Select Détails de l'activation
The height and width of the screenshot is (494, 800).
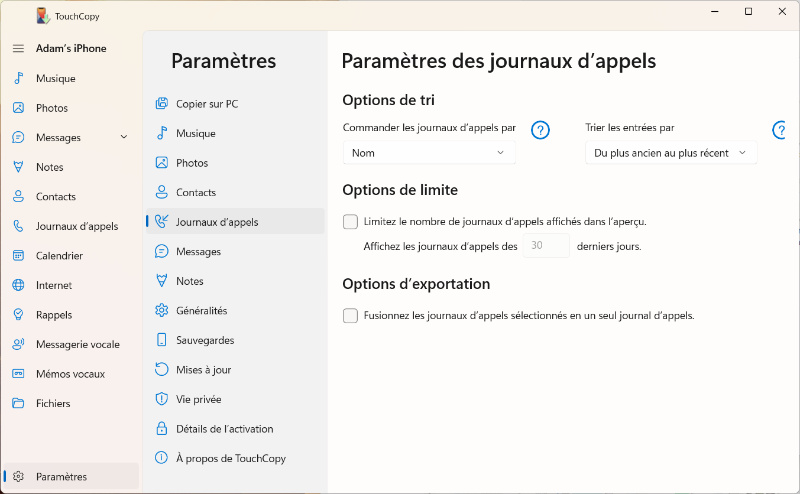pyautogui.click(x=225, y=429)
